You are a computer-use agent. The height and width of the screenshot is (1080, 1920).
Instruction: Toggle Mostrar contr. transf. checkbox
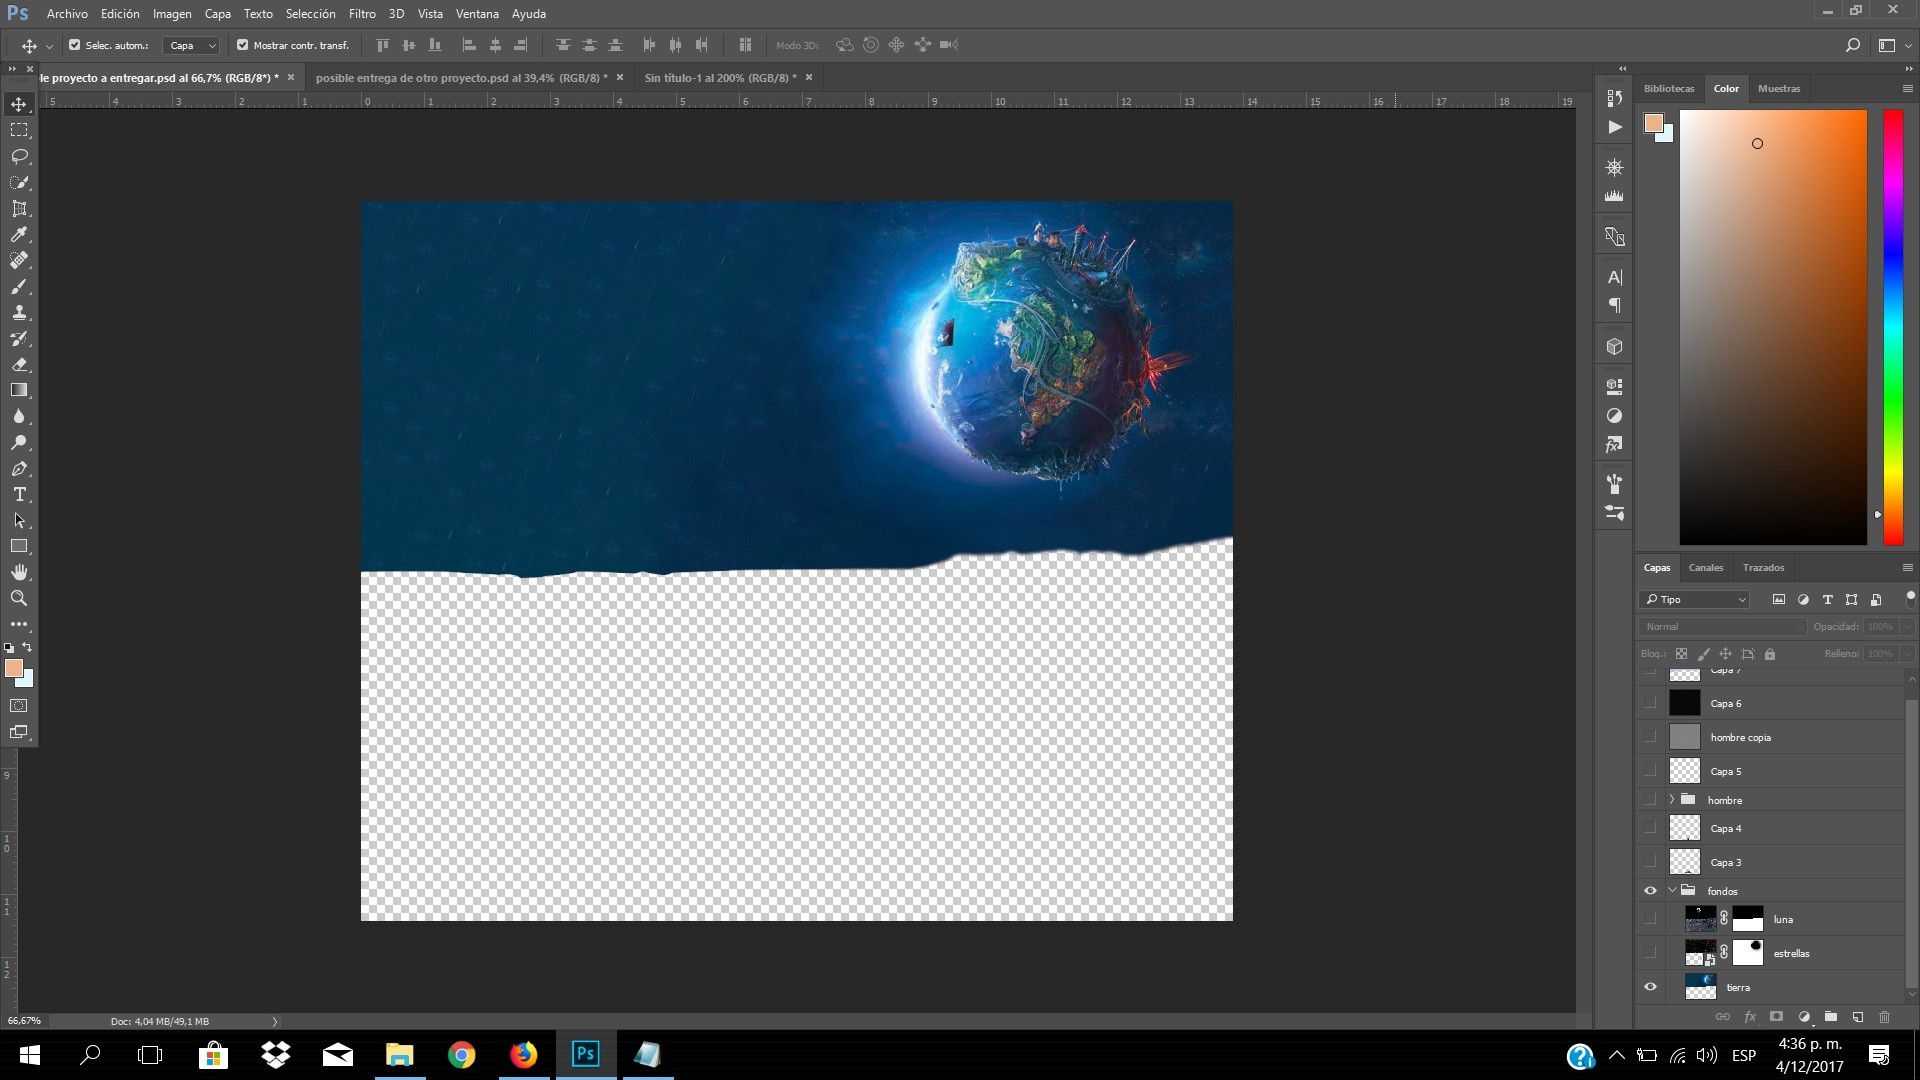pyautogui.click(x=242, y=45)
